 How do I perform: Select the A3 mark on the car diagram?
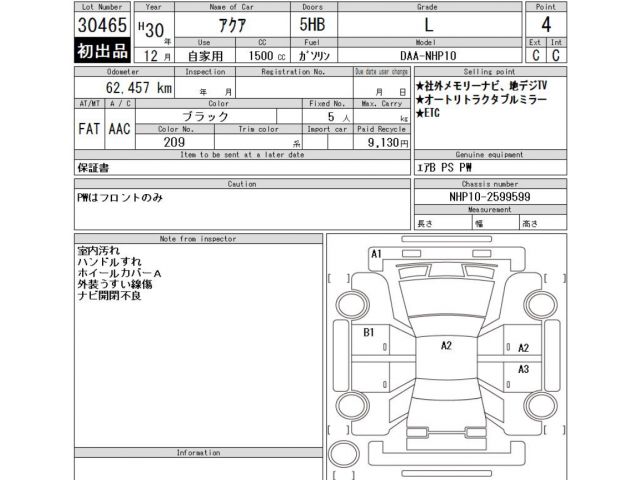pyautogui.click(x=523, y=369)
